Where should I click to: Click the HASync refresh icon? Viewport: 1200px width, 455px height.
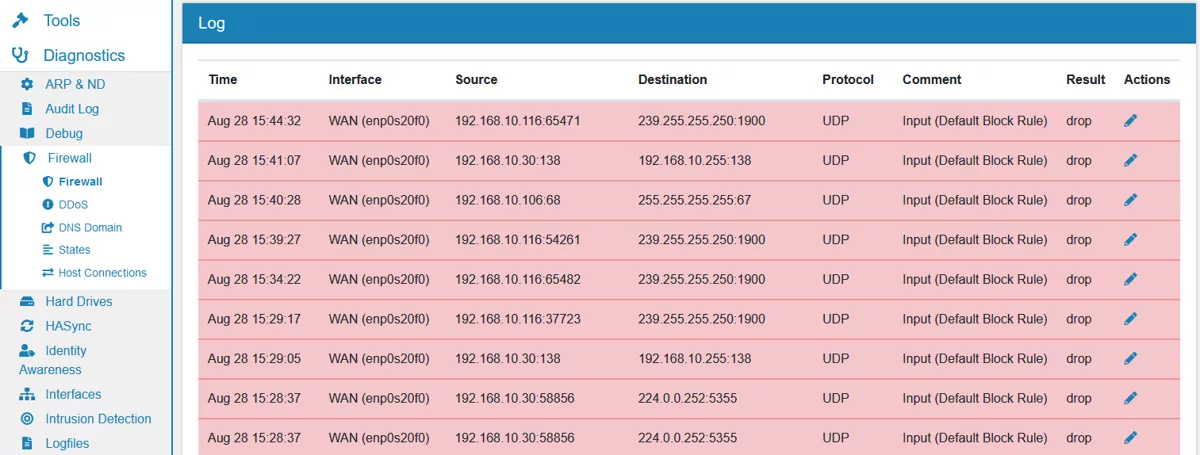pos(27,326)
